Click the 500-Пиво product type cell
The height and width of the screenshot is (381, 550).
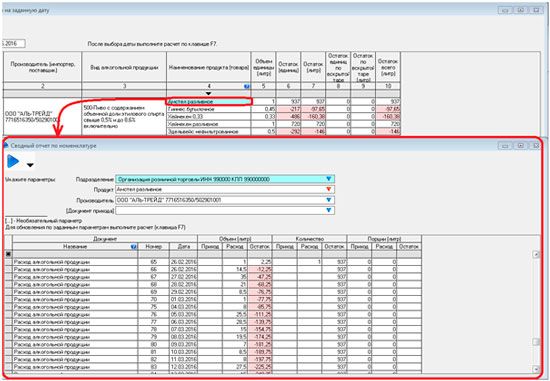click(124, 116)
